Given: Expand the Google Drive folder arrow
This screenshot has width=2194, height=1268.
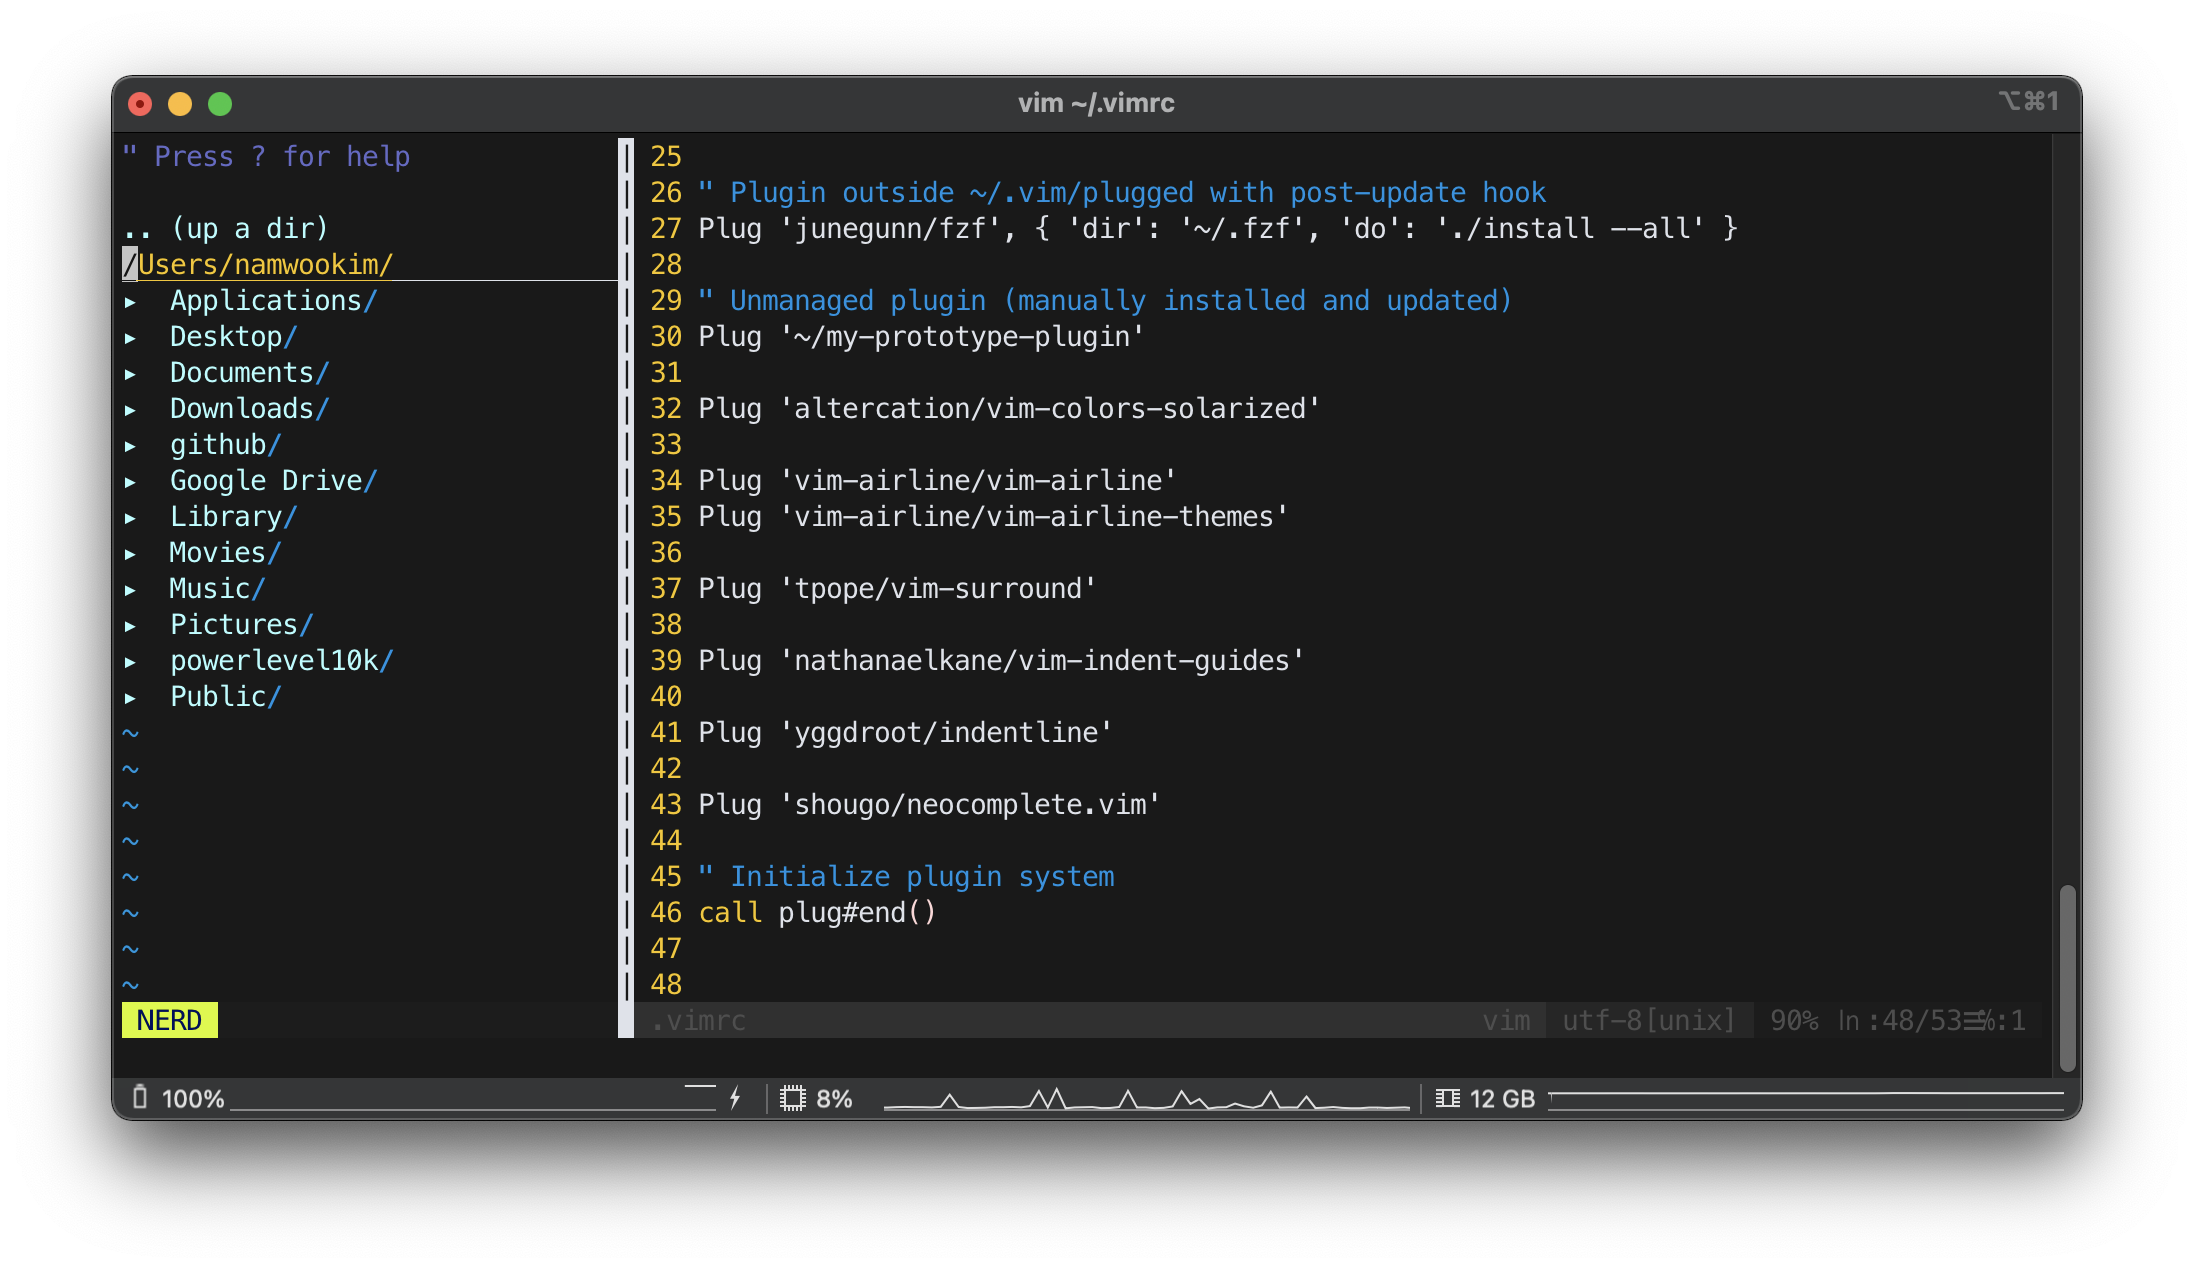Looking at the screenshot, I should point(130,481).
